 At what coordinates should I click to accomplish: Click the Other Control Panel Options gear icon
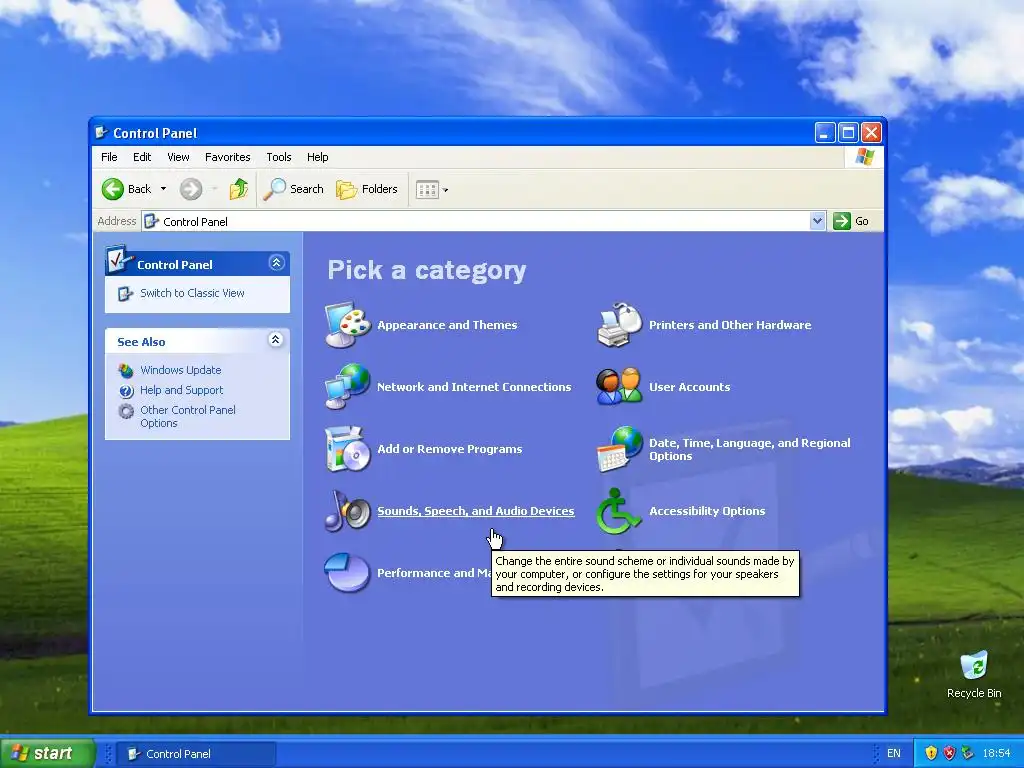[x=125, y=411]
